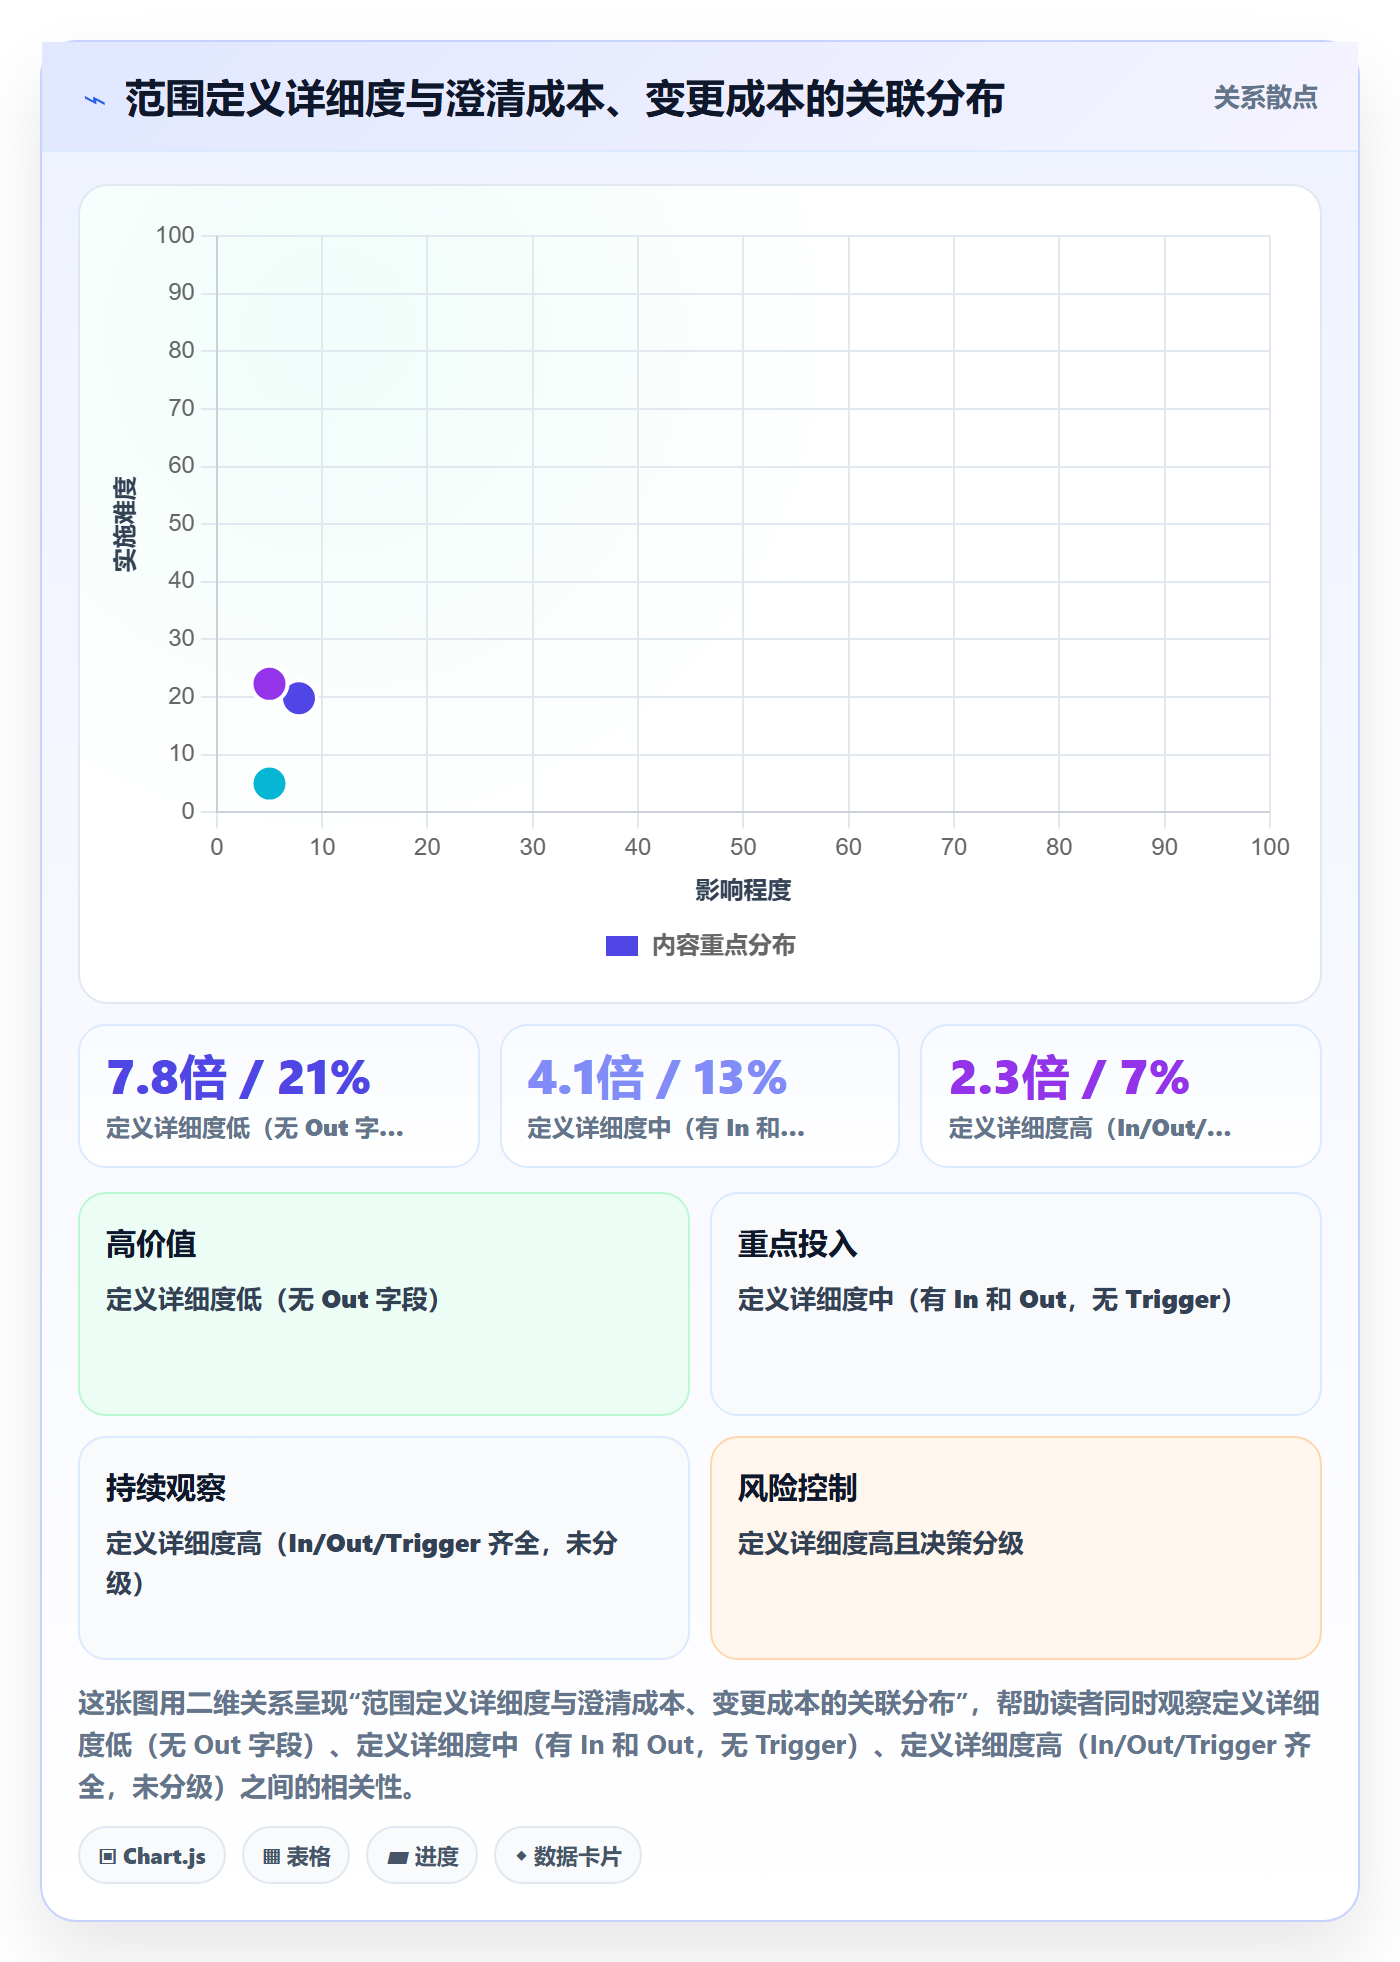The width and height of the screenshot is (1400, 1962).
Task: Click the 实施难度 y-axis title
Action: [x=125, y=524]
